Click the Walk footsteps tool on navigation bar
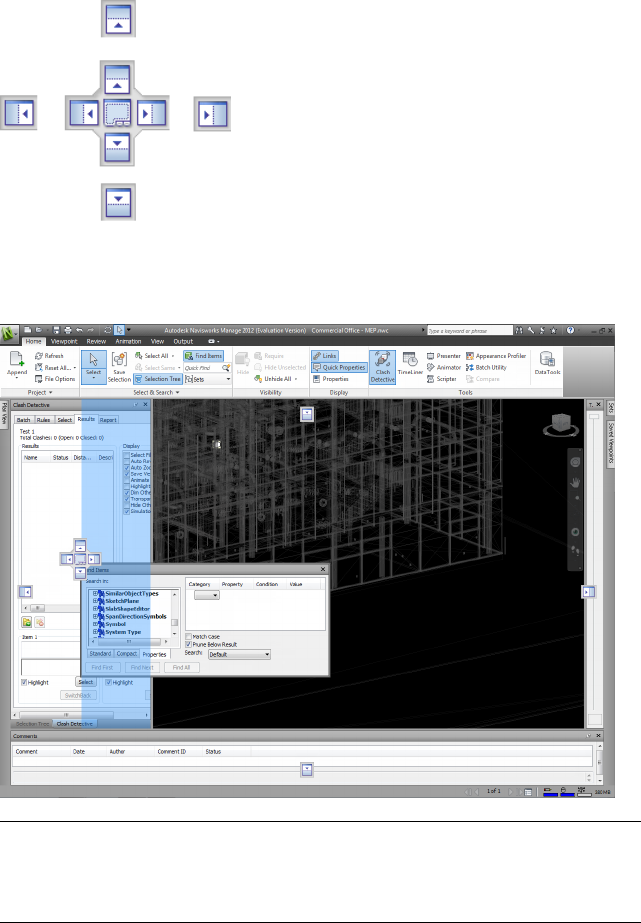The height and width of the screenshot is (923, 641). (x=576, y=550)
